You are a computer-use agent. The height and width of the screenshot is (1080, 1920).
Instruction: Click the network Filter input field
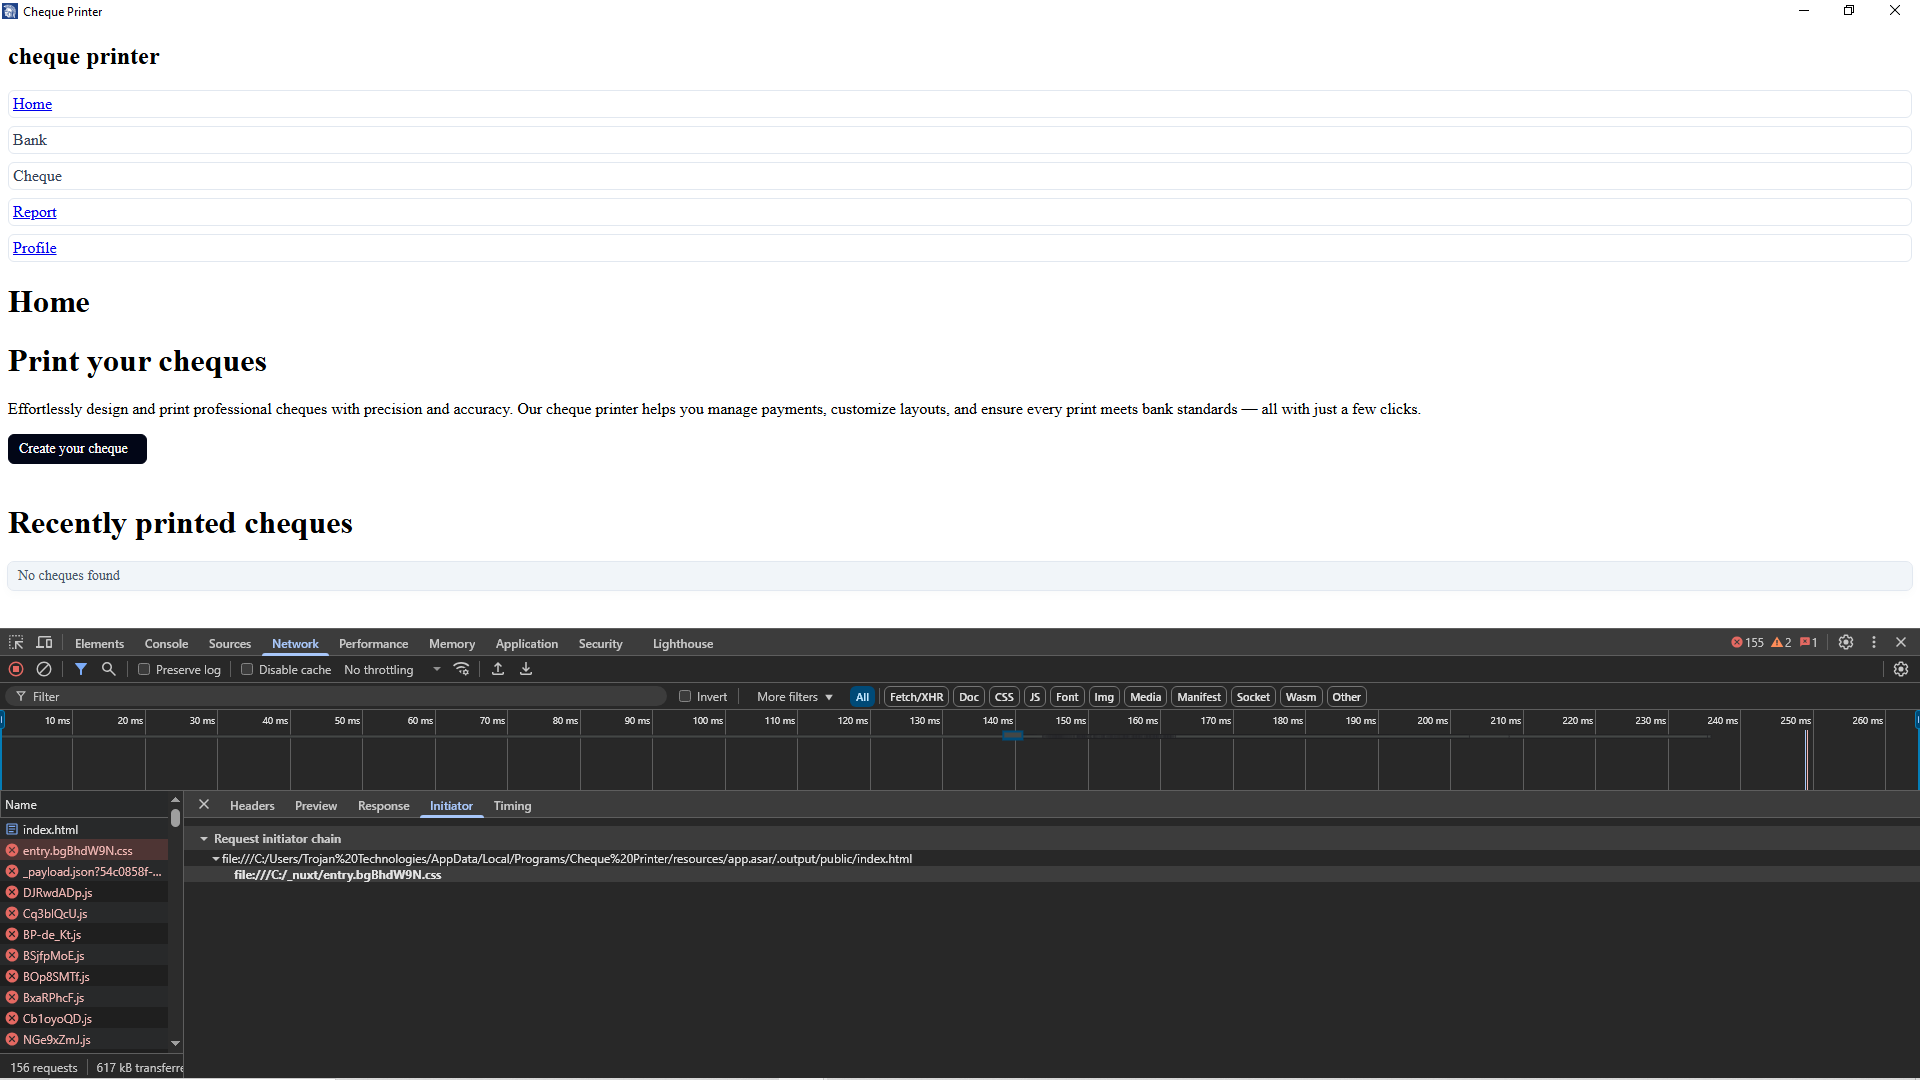click(340, 697)
